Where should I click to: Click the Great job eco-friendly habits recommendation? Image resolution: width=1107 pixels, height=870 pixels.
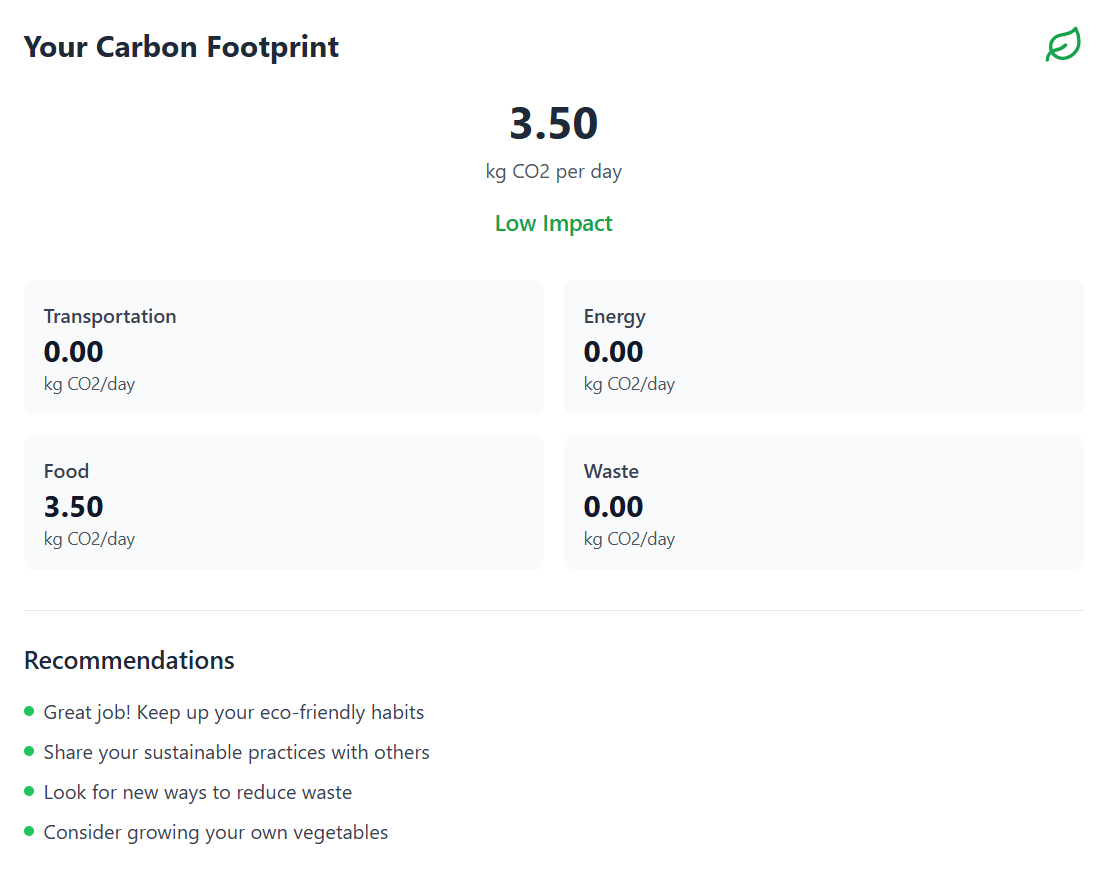click(x=234, y=712)
